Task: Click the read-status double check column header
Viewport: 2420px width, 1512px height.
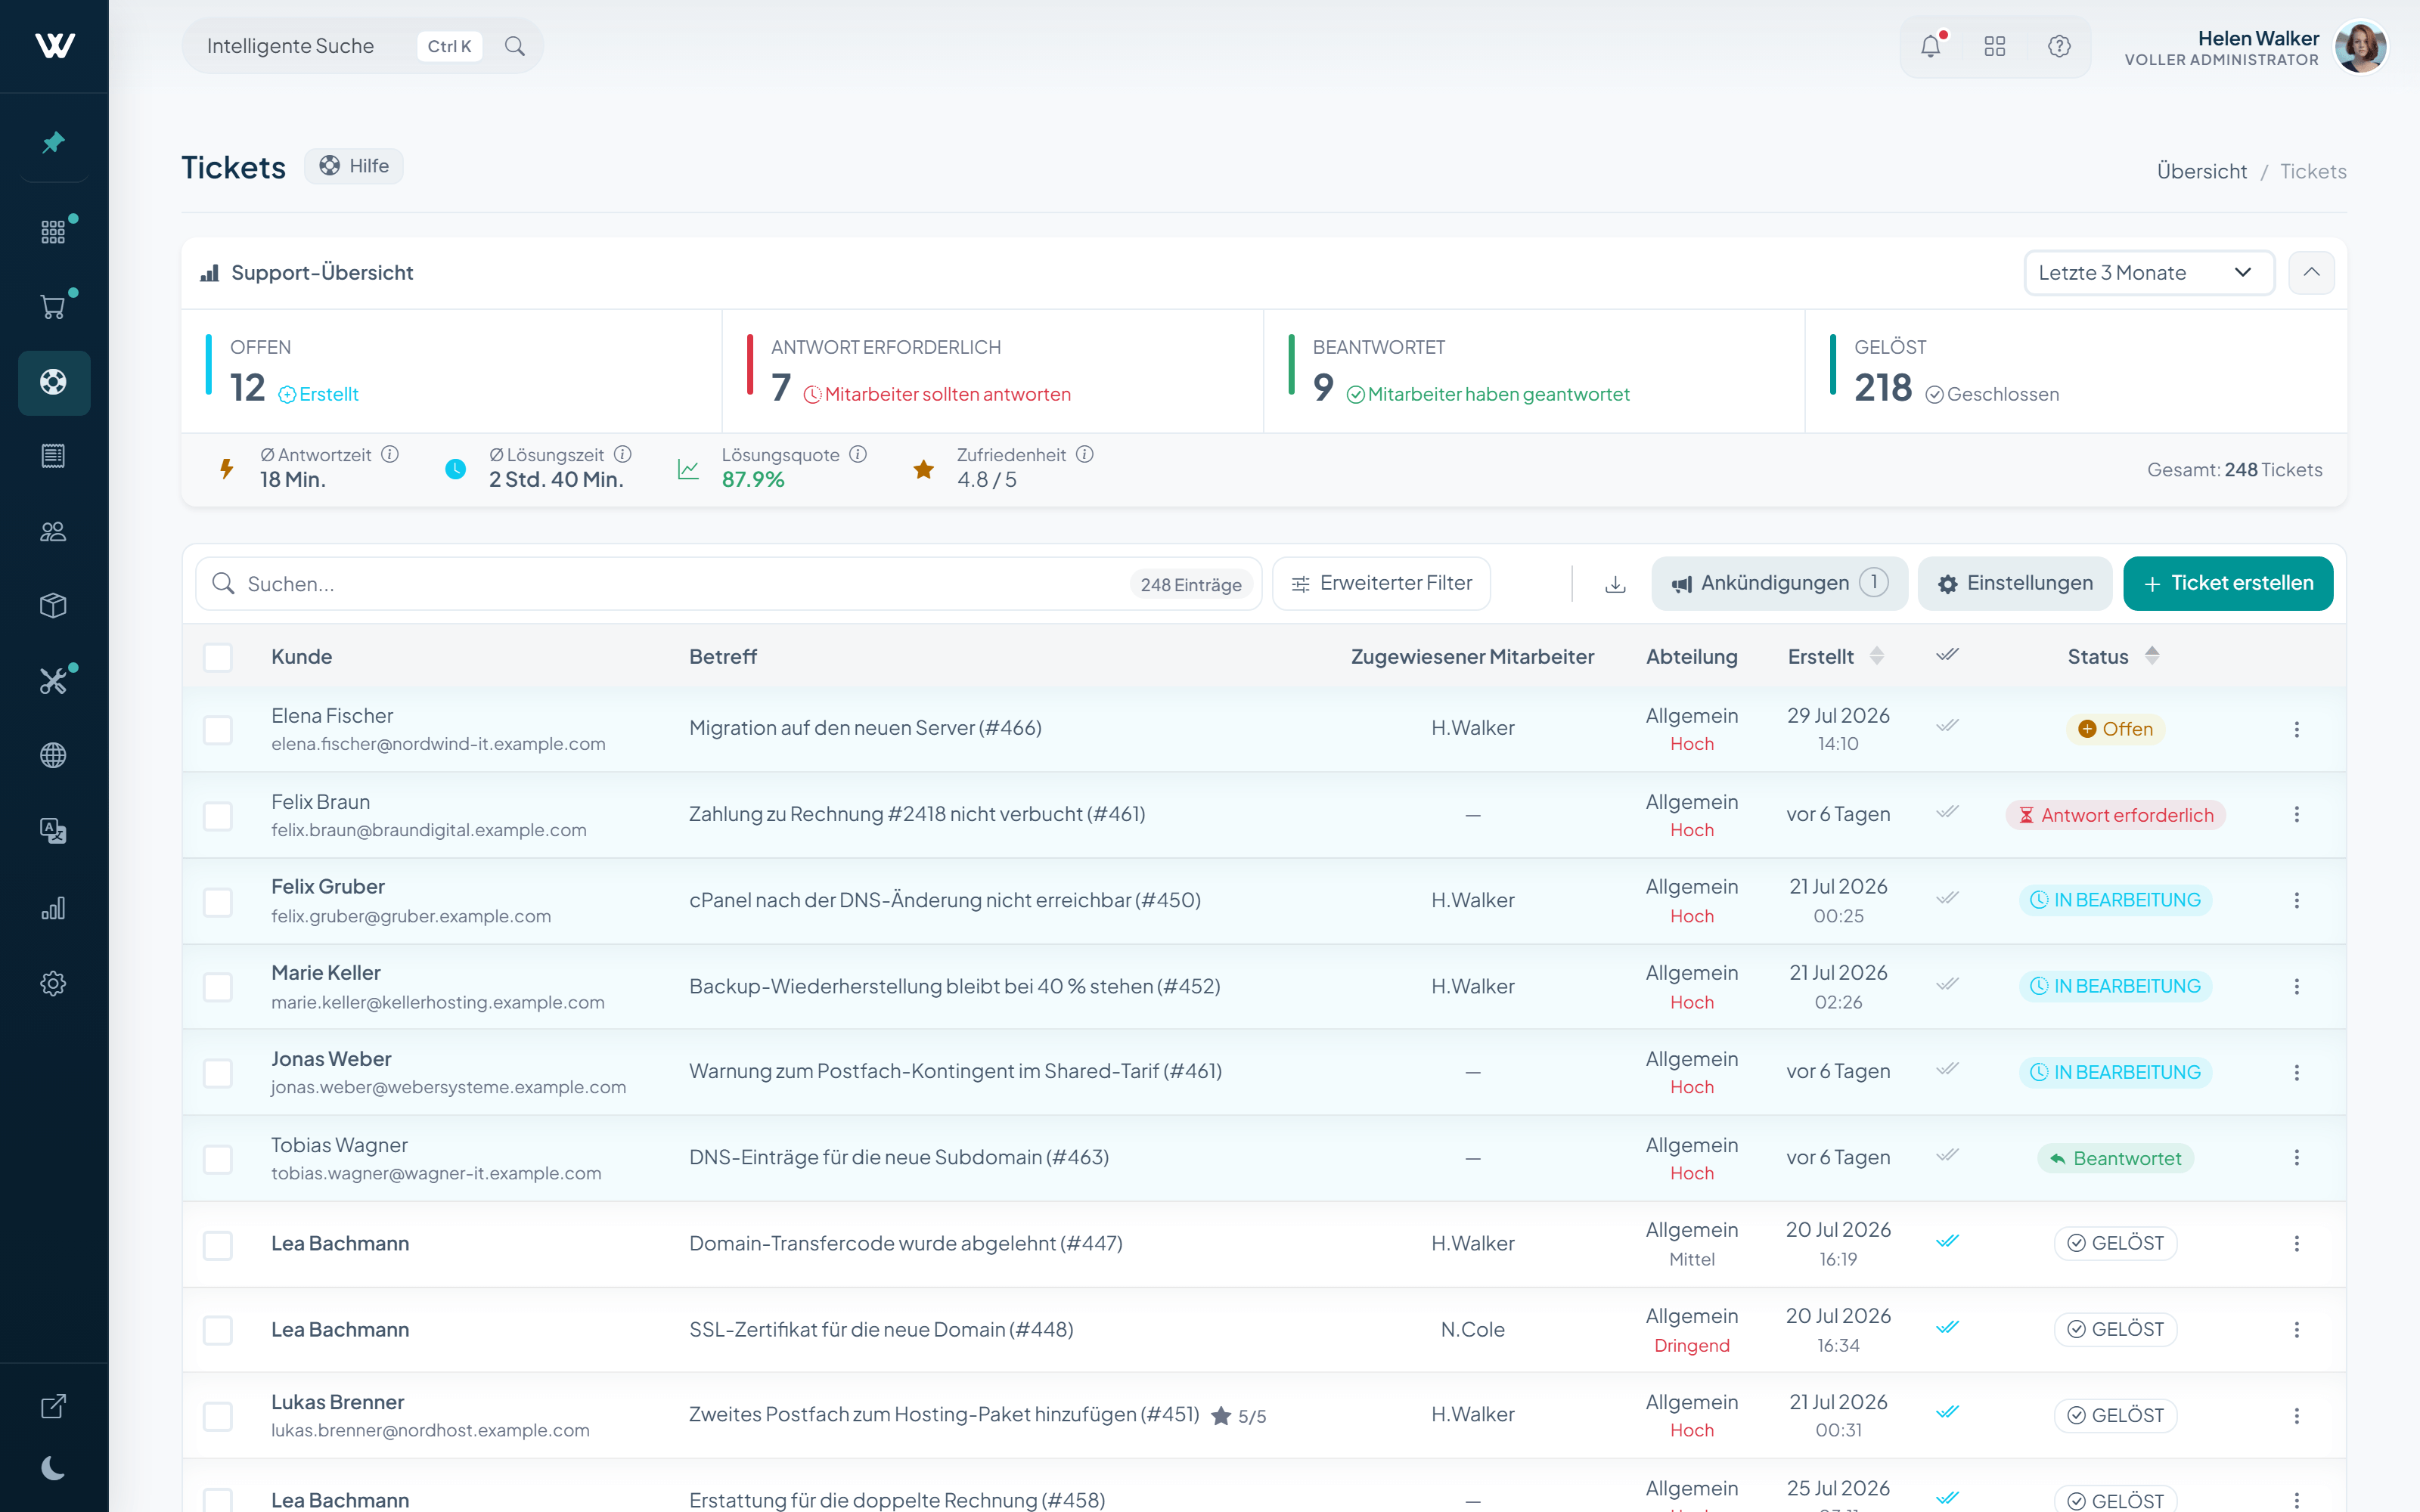Action: [x=1947, y=655]
